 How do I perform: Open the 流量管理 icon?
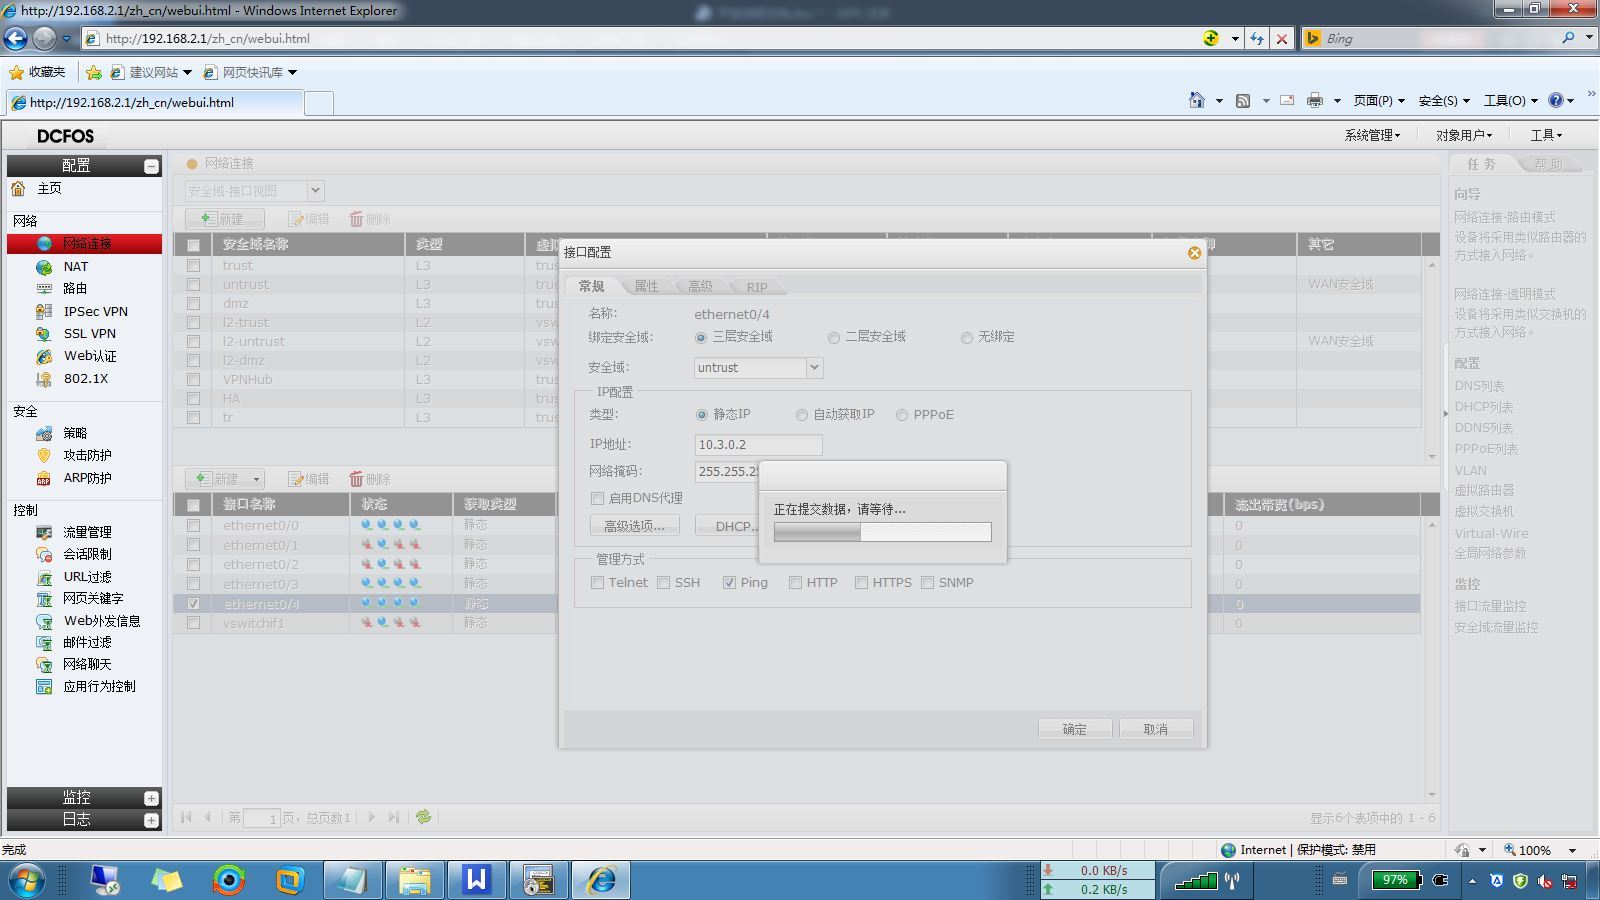tap(44, 532)
